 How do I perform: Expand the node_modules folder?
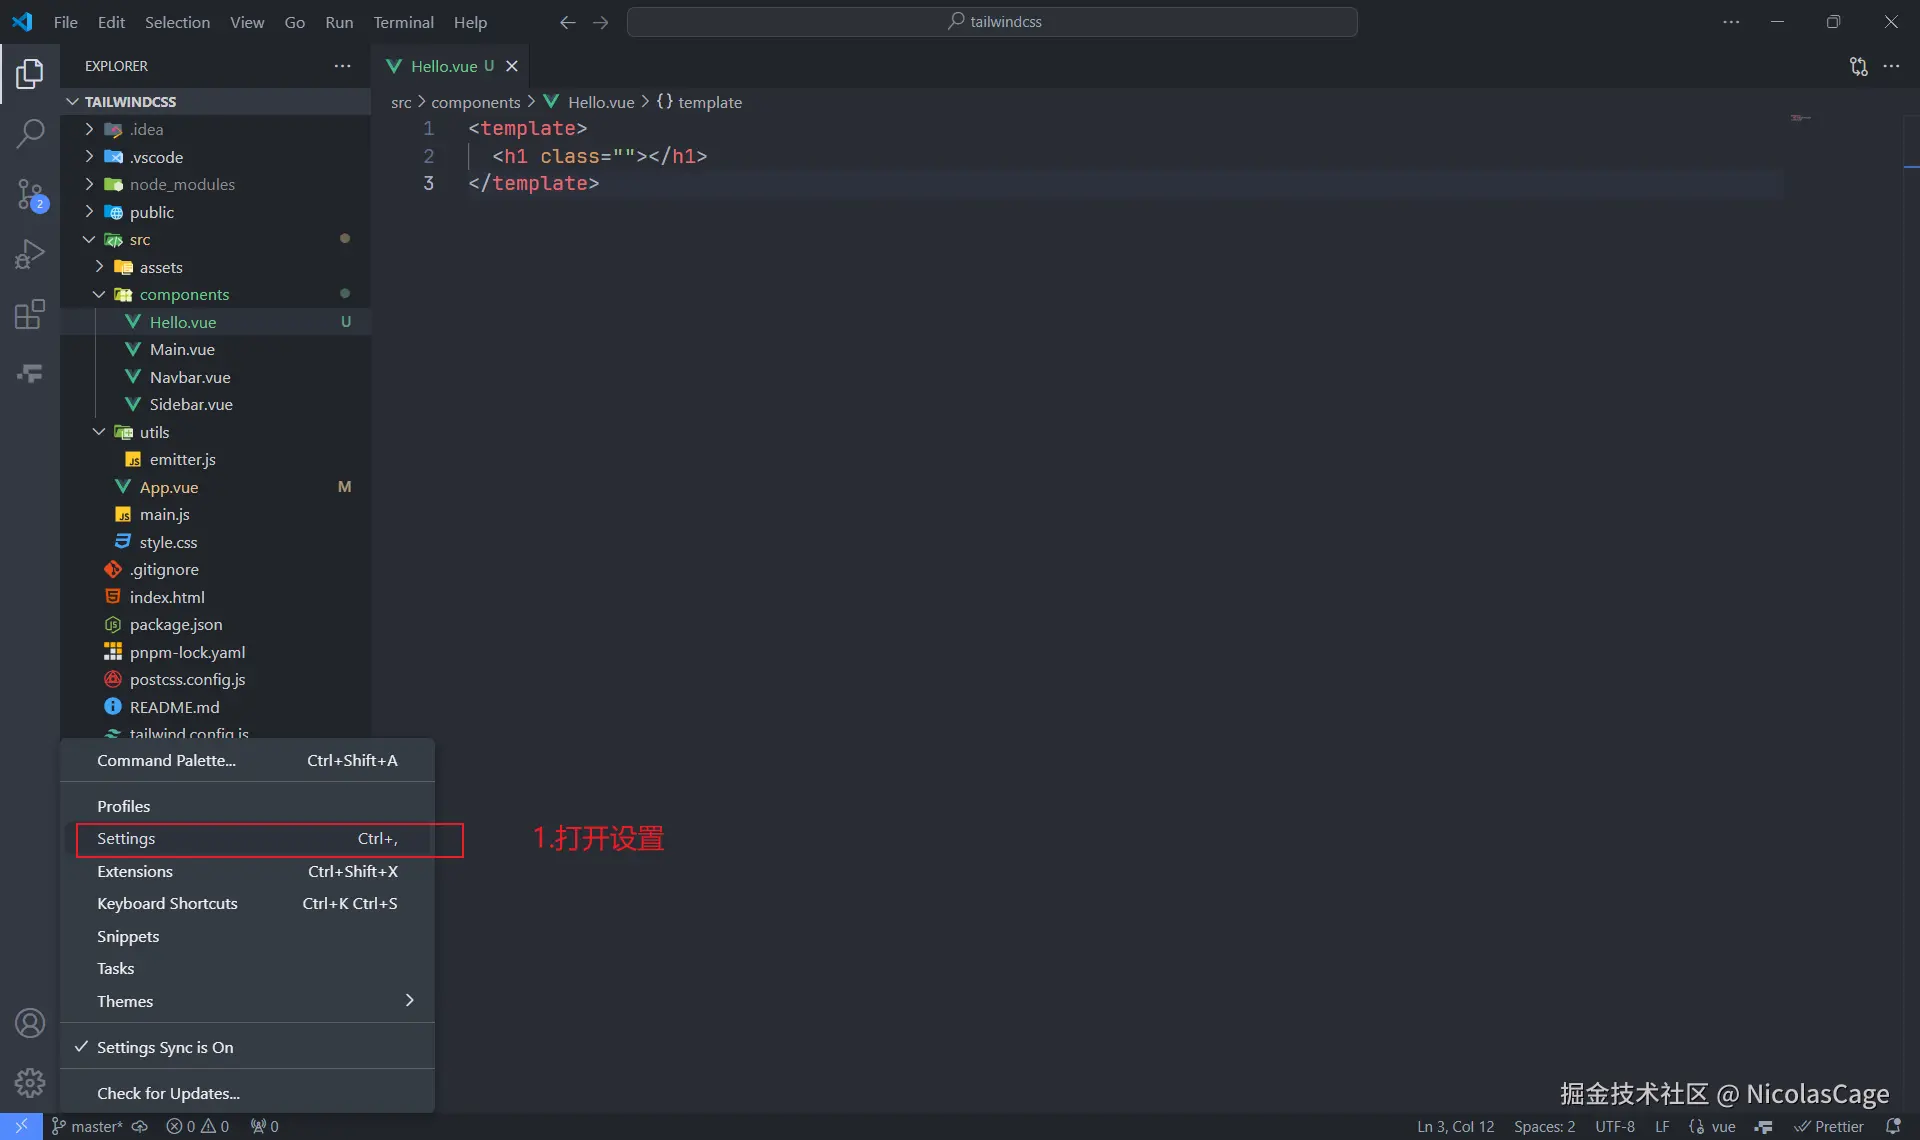point(182,184)
